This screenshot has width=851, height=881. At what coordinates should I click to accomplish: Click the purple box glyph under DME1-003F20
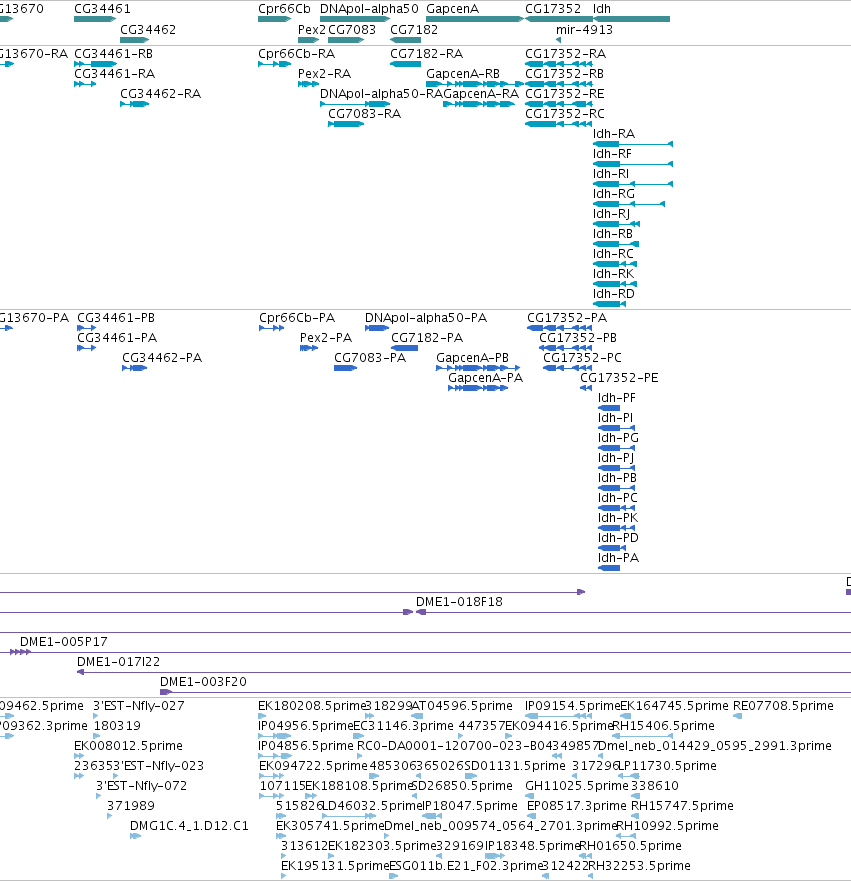(x=165, y=692)
